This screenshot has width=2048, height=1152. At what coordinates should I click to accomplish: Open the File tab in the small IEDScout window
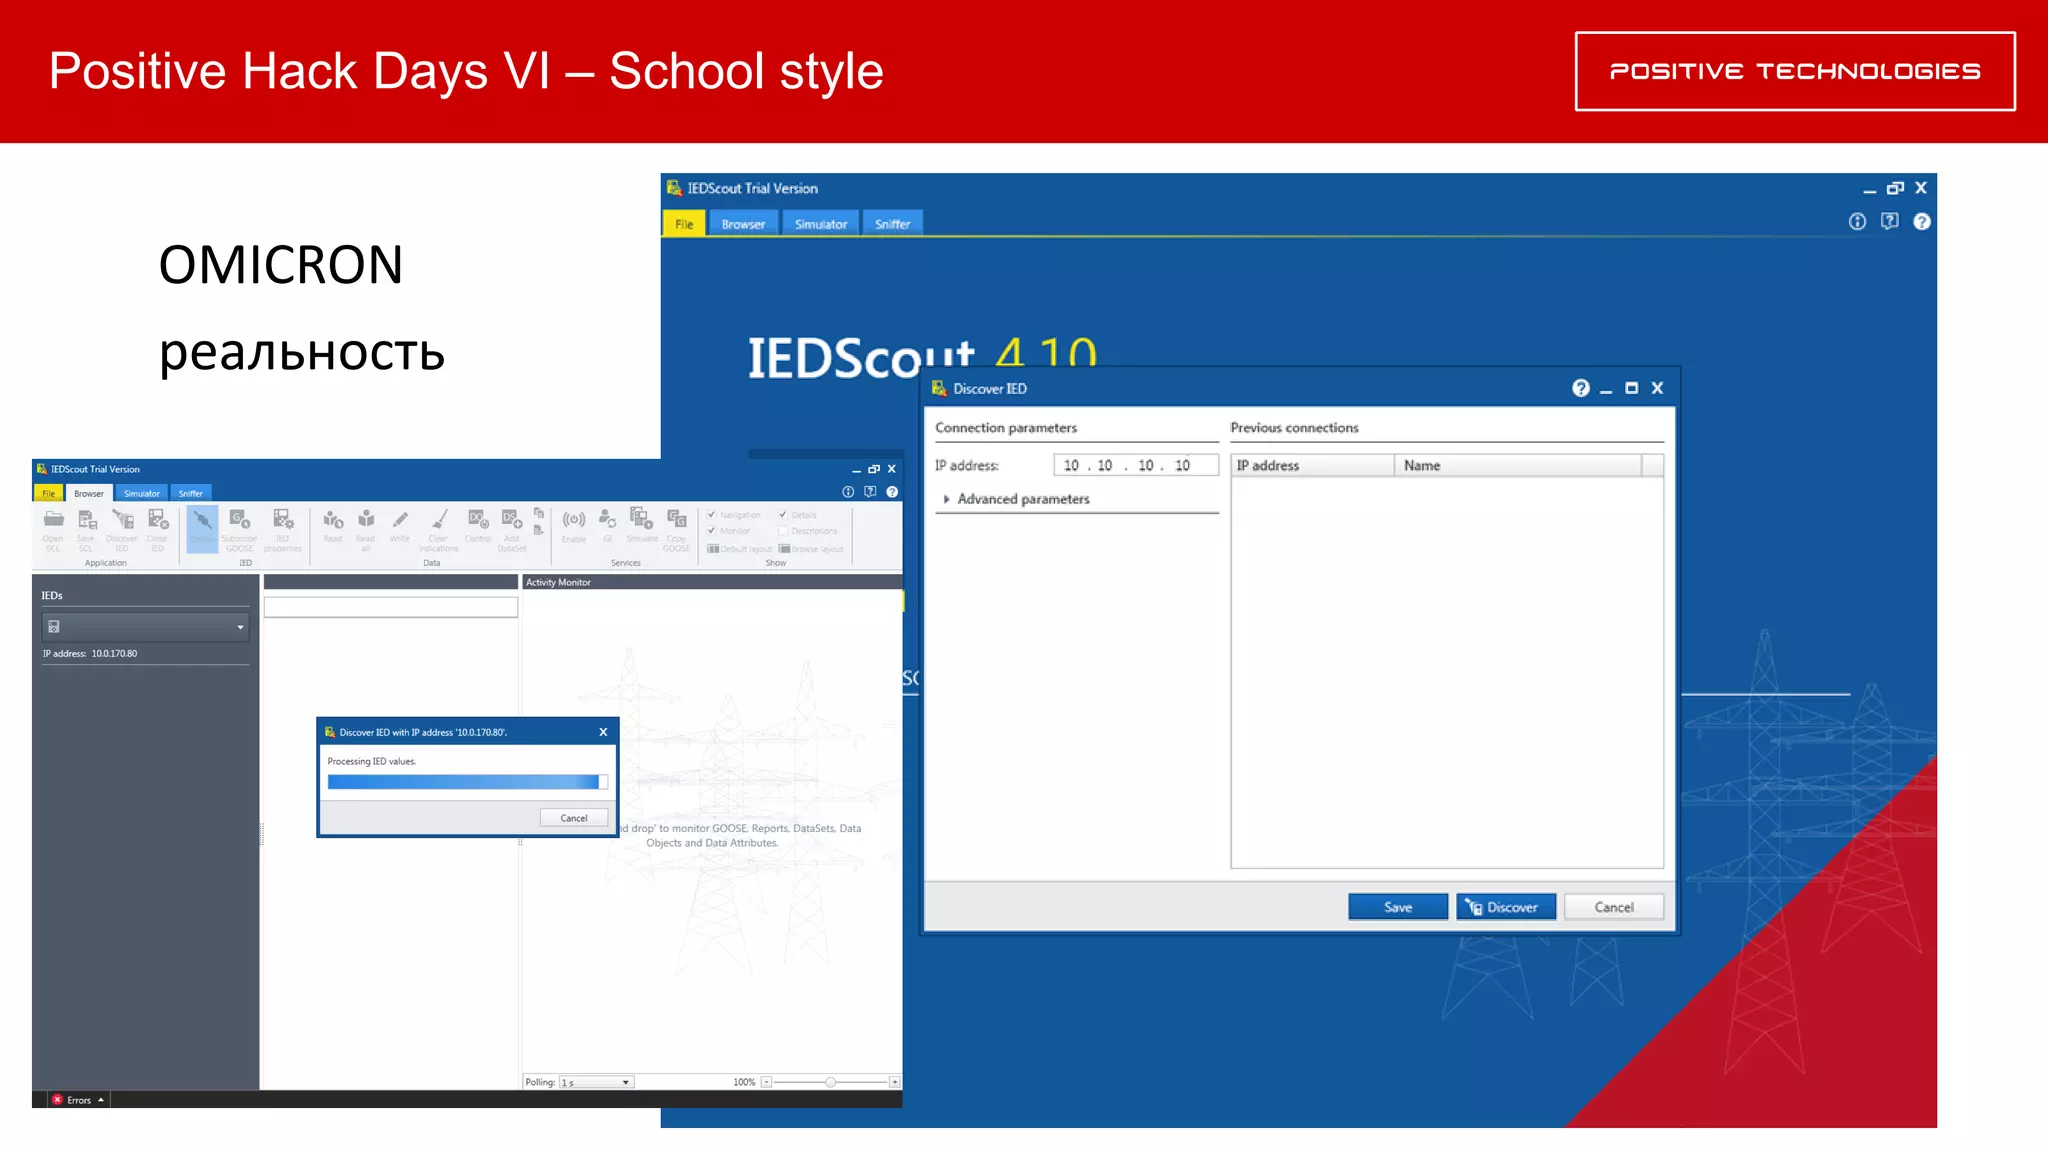[x=48, y=493]
